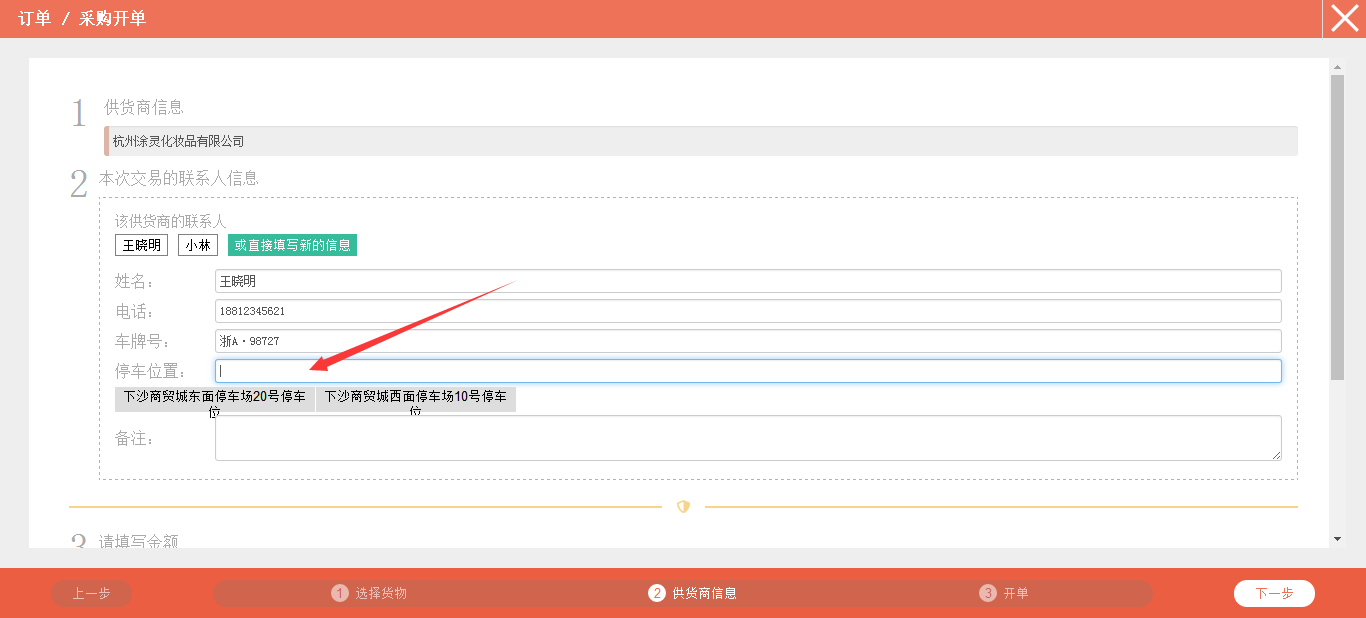Click 或直接填写新的信息 button

click(x=292, y=245)
